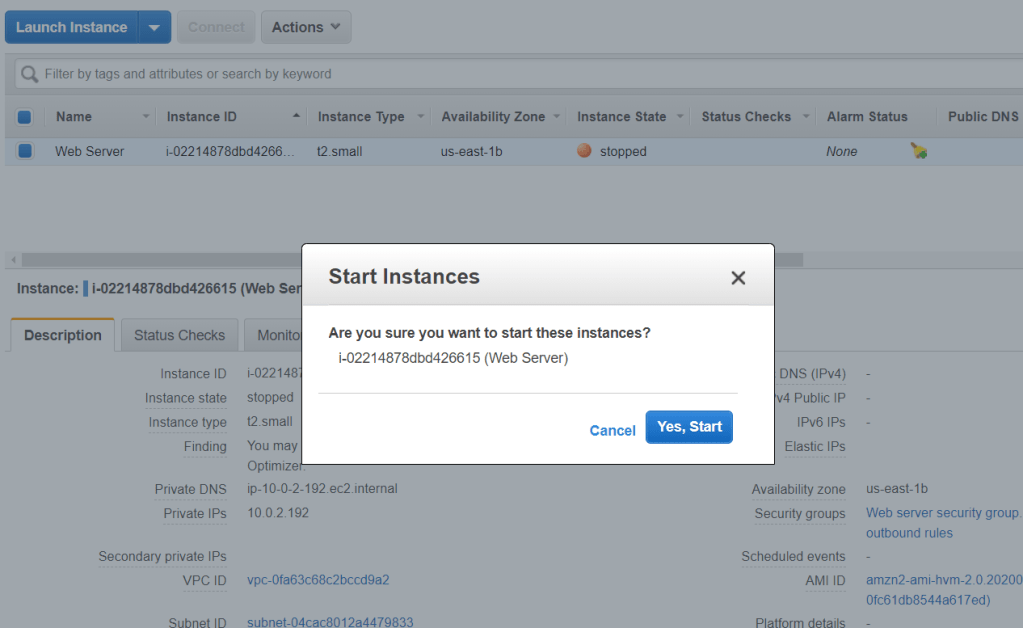1023x628 pixels.
Task: Confirm with Yes, Start button
Action: pos(689,427)
